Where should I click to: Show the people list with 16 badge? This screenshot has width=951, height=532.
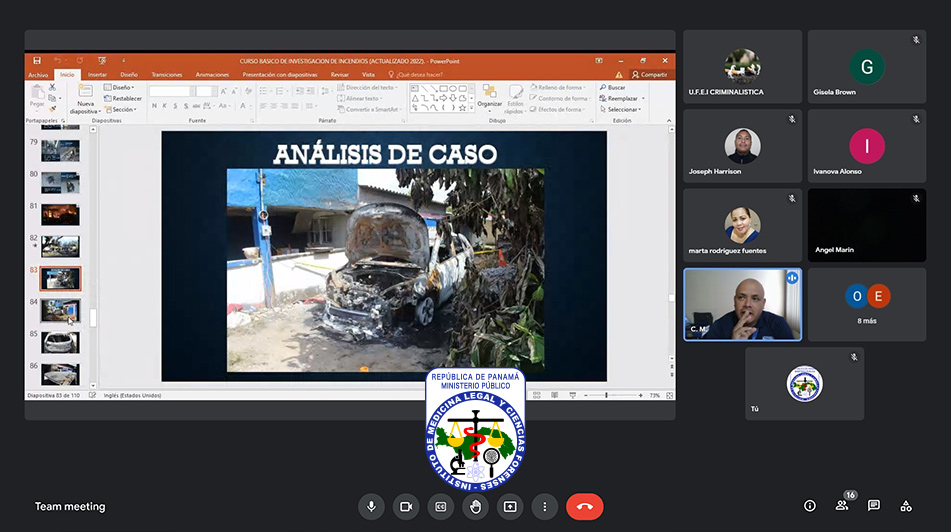click(842, 505)
